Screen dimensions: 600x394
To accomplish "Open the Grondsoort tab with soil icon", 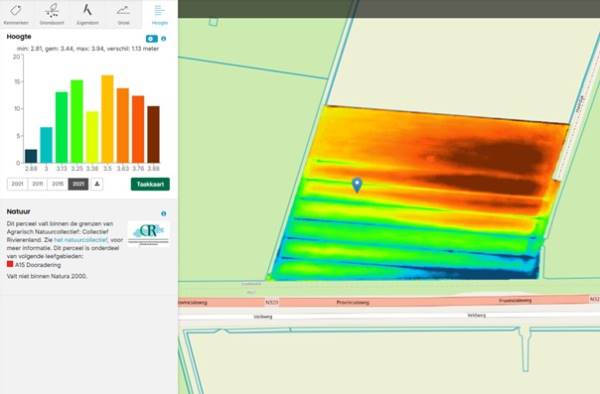I will [52, 14].
